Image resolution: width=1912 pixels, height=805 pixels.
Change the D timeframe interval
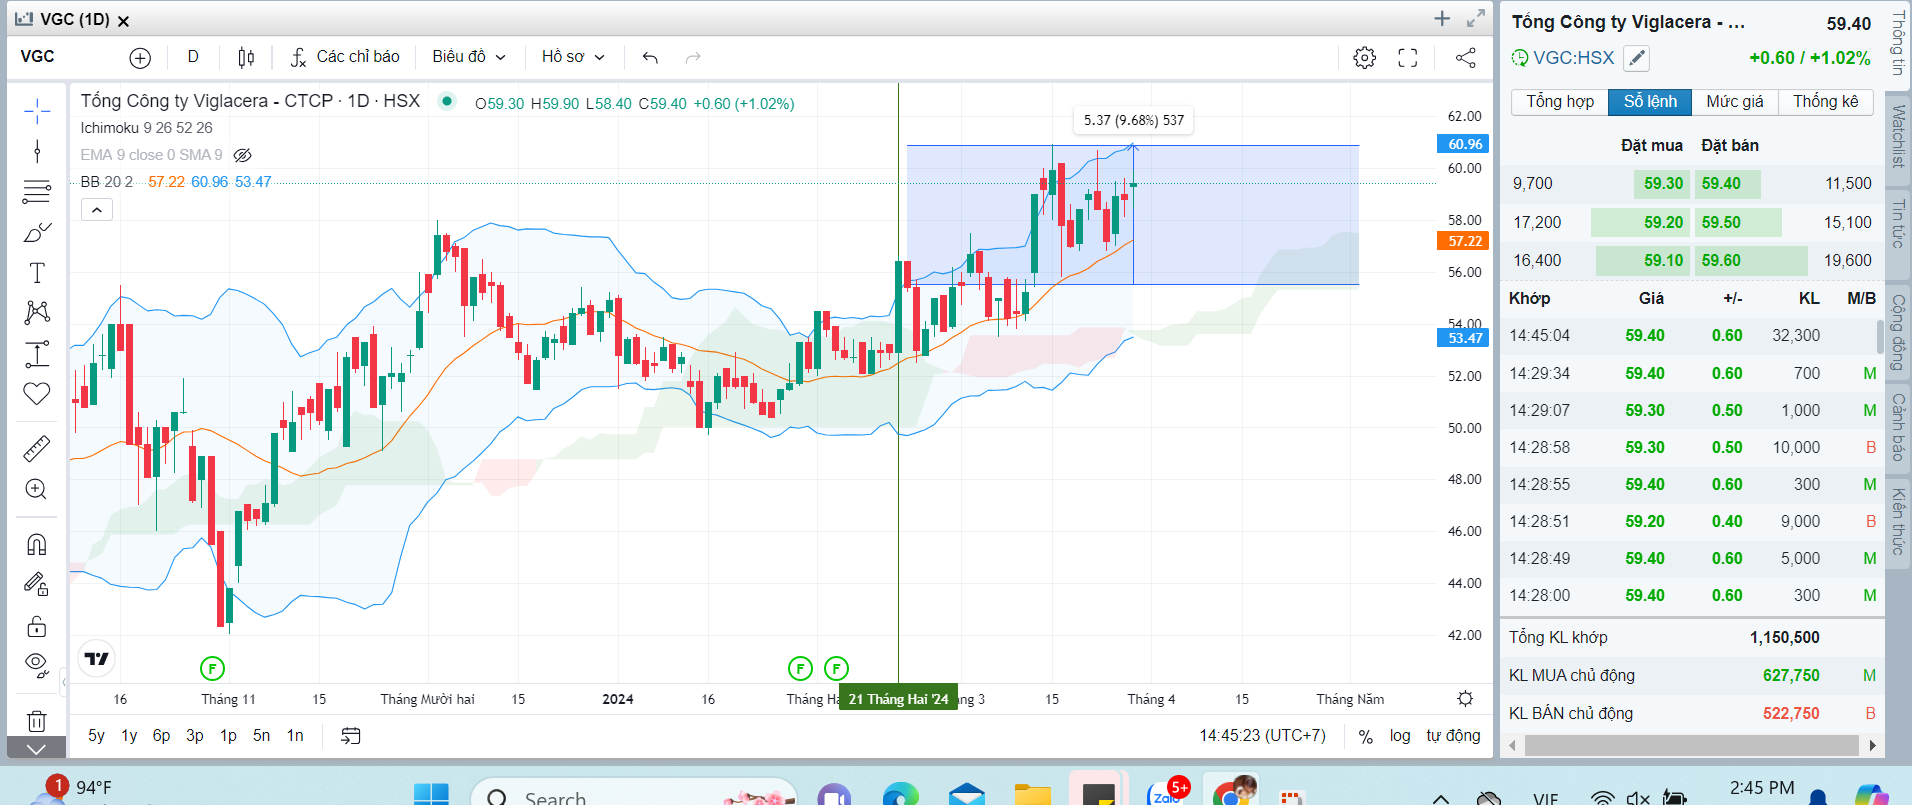pos(193,57)
